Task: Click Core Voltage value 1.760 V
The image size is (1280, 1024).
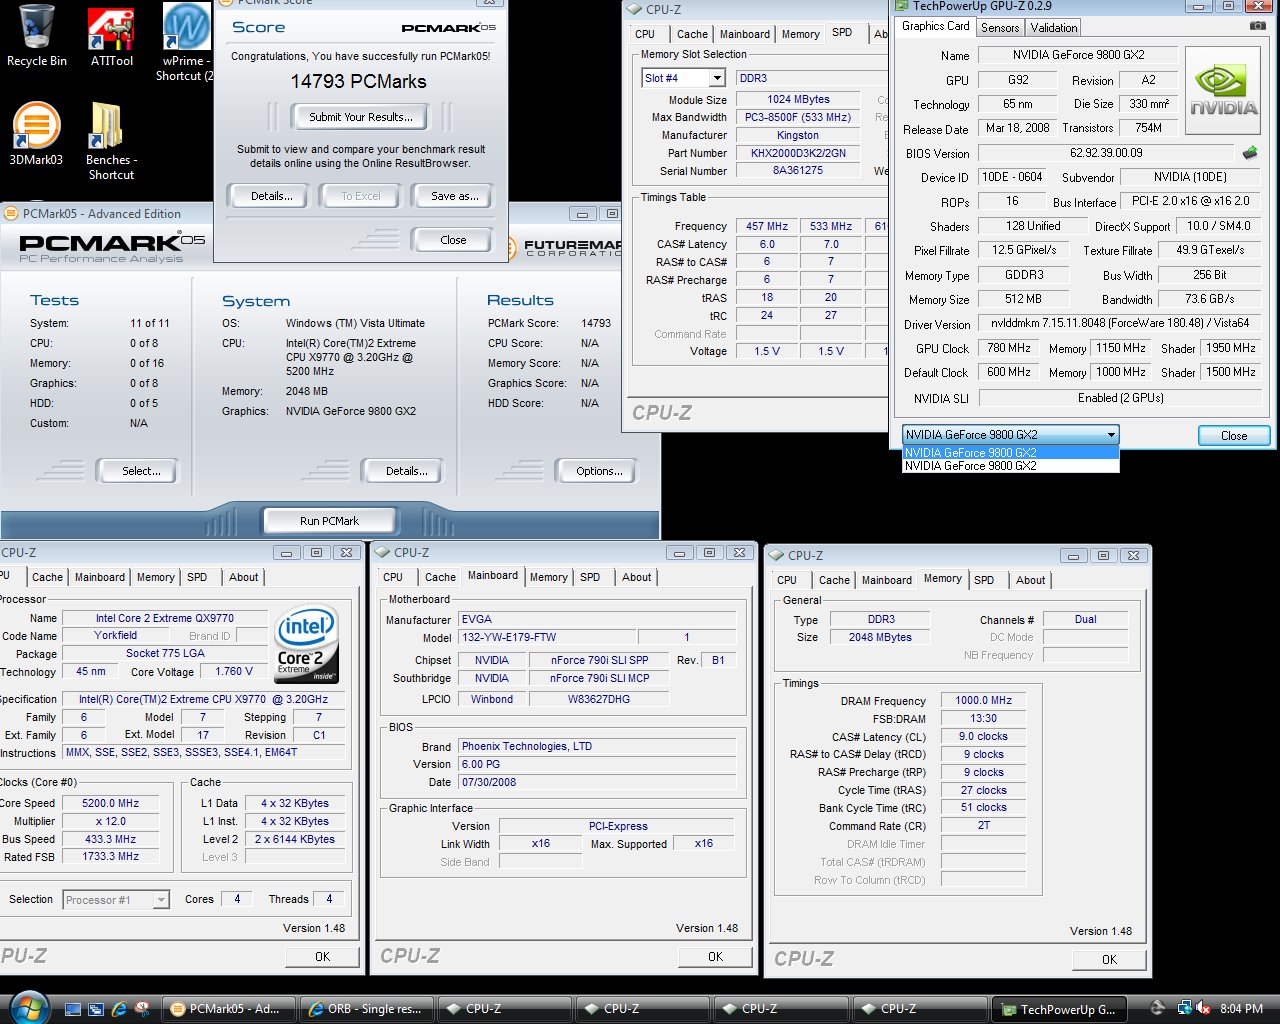Action: click(234, 672)
